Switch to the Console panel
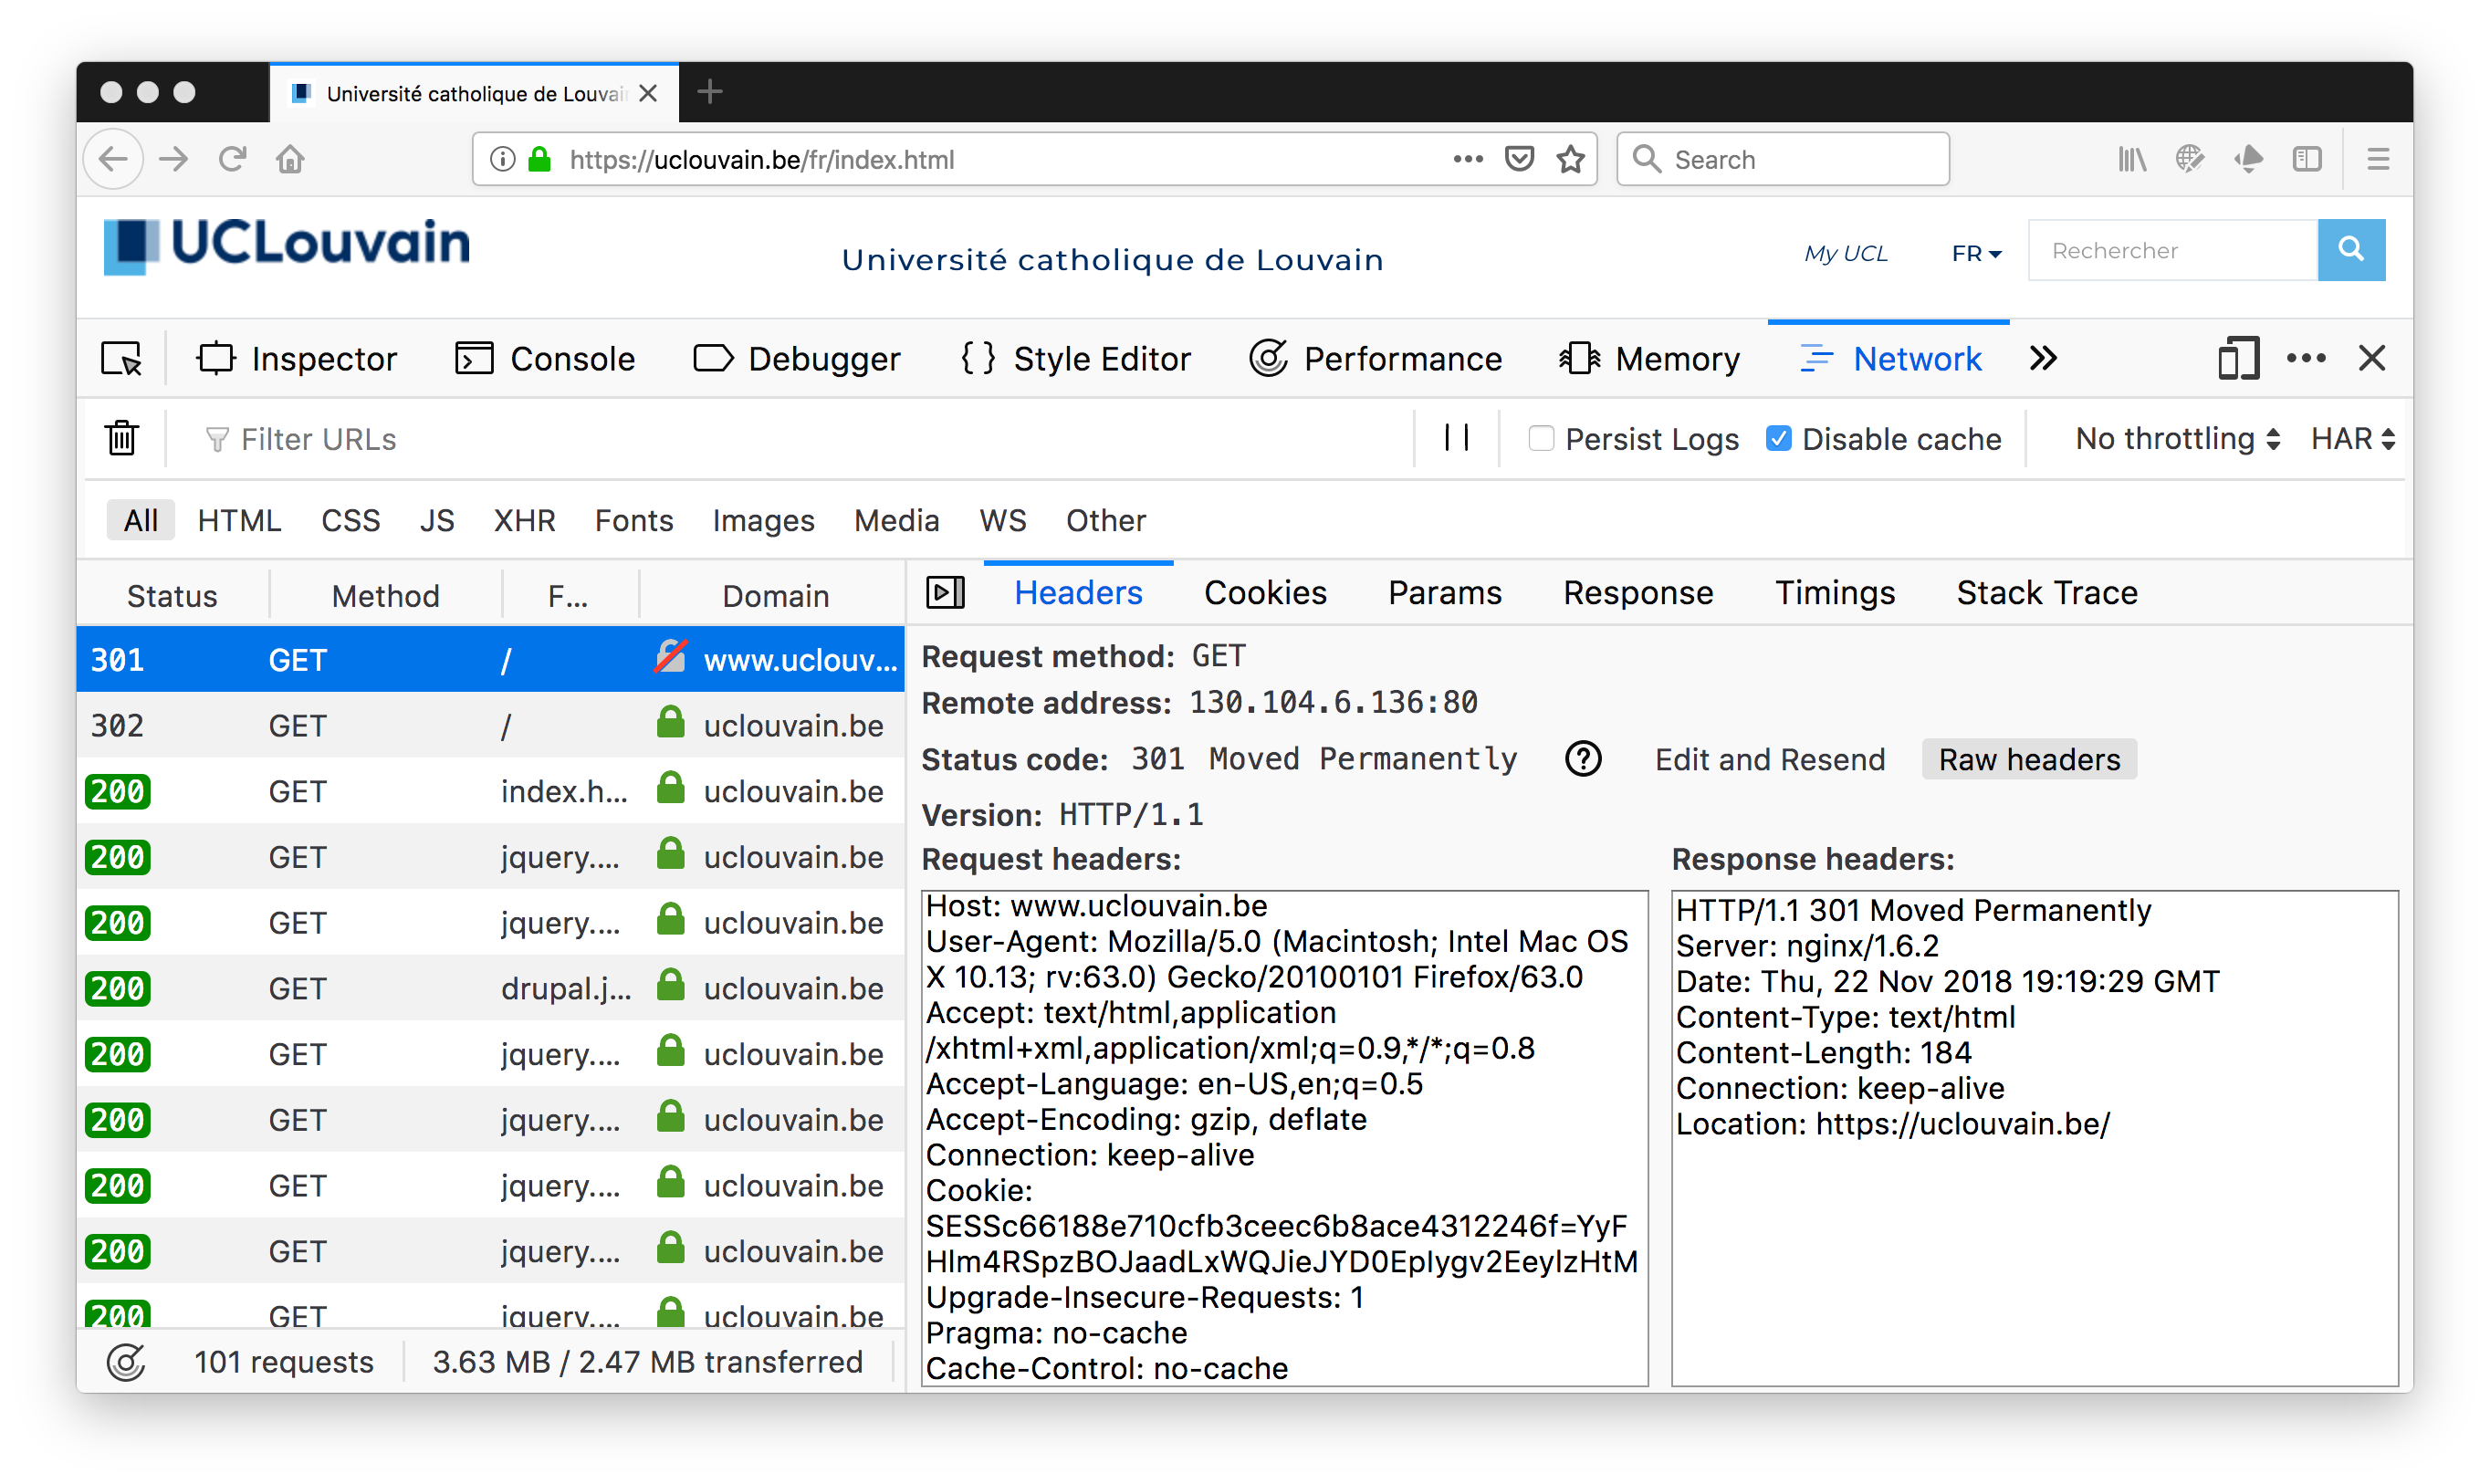Image resolution: width=2490 pixels, height=1484 pixels. click(x=545, y=358)
